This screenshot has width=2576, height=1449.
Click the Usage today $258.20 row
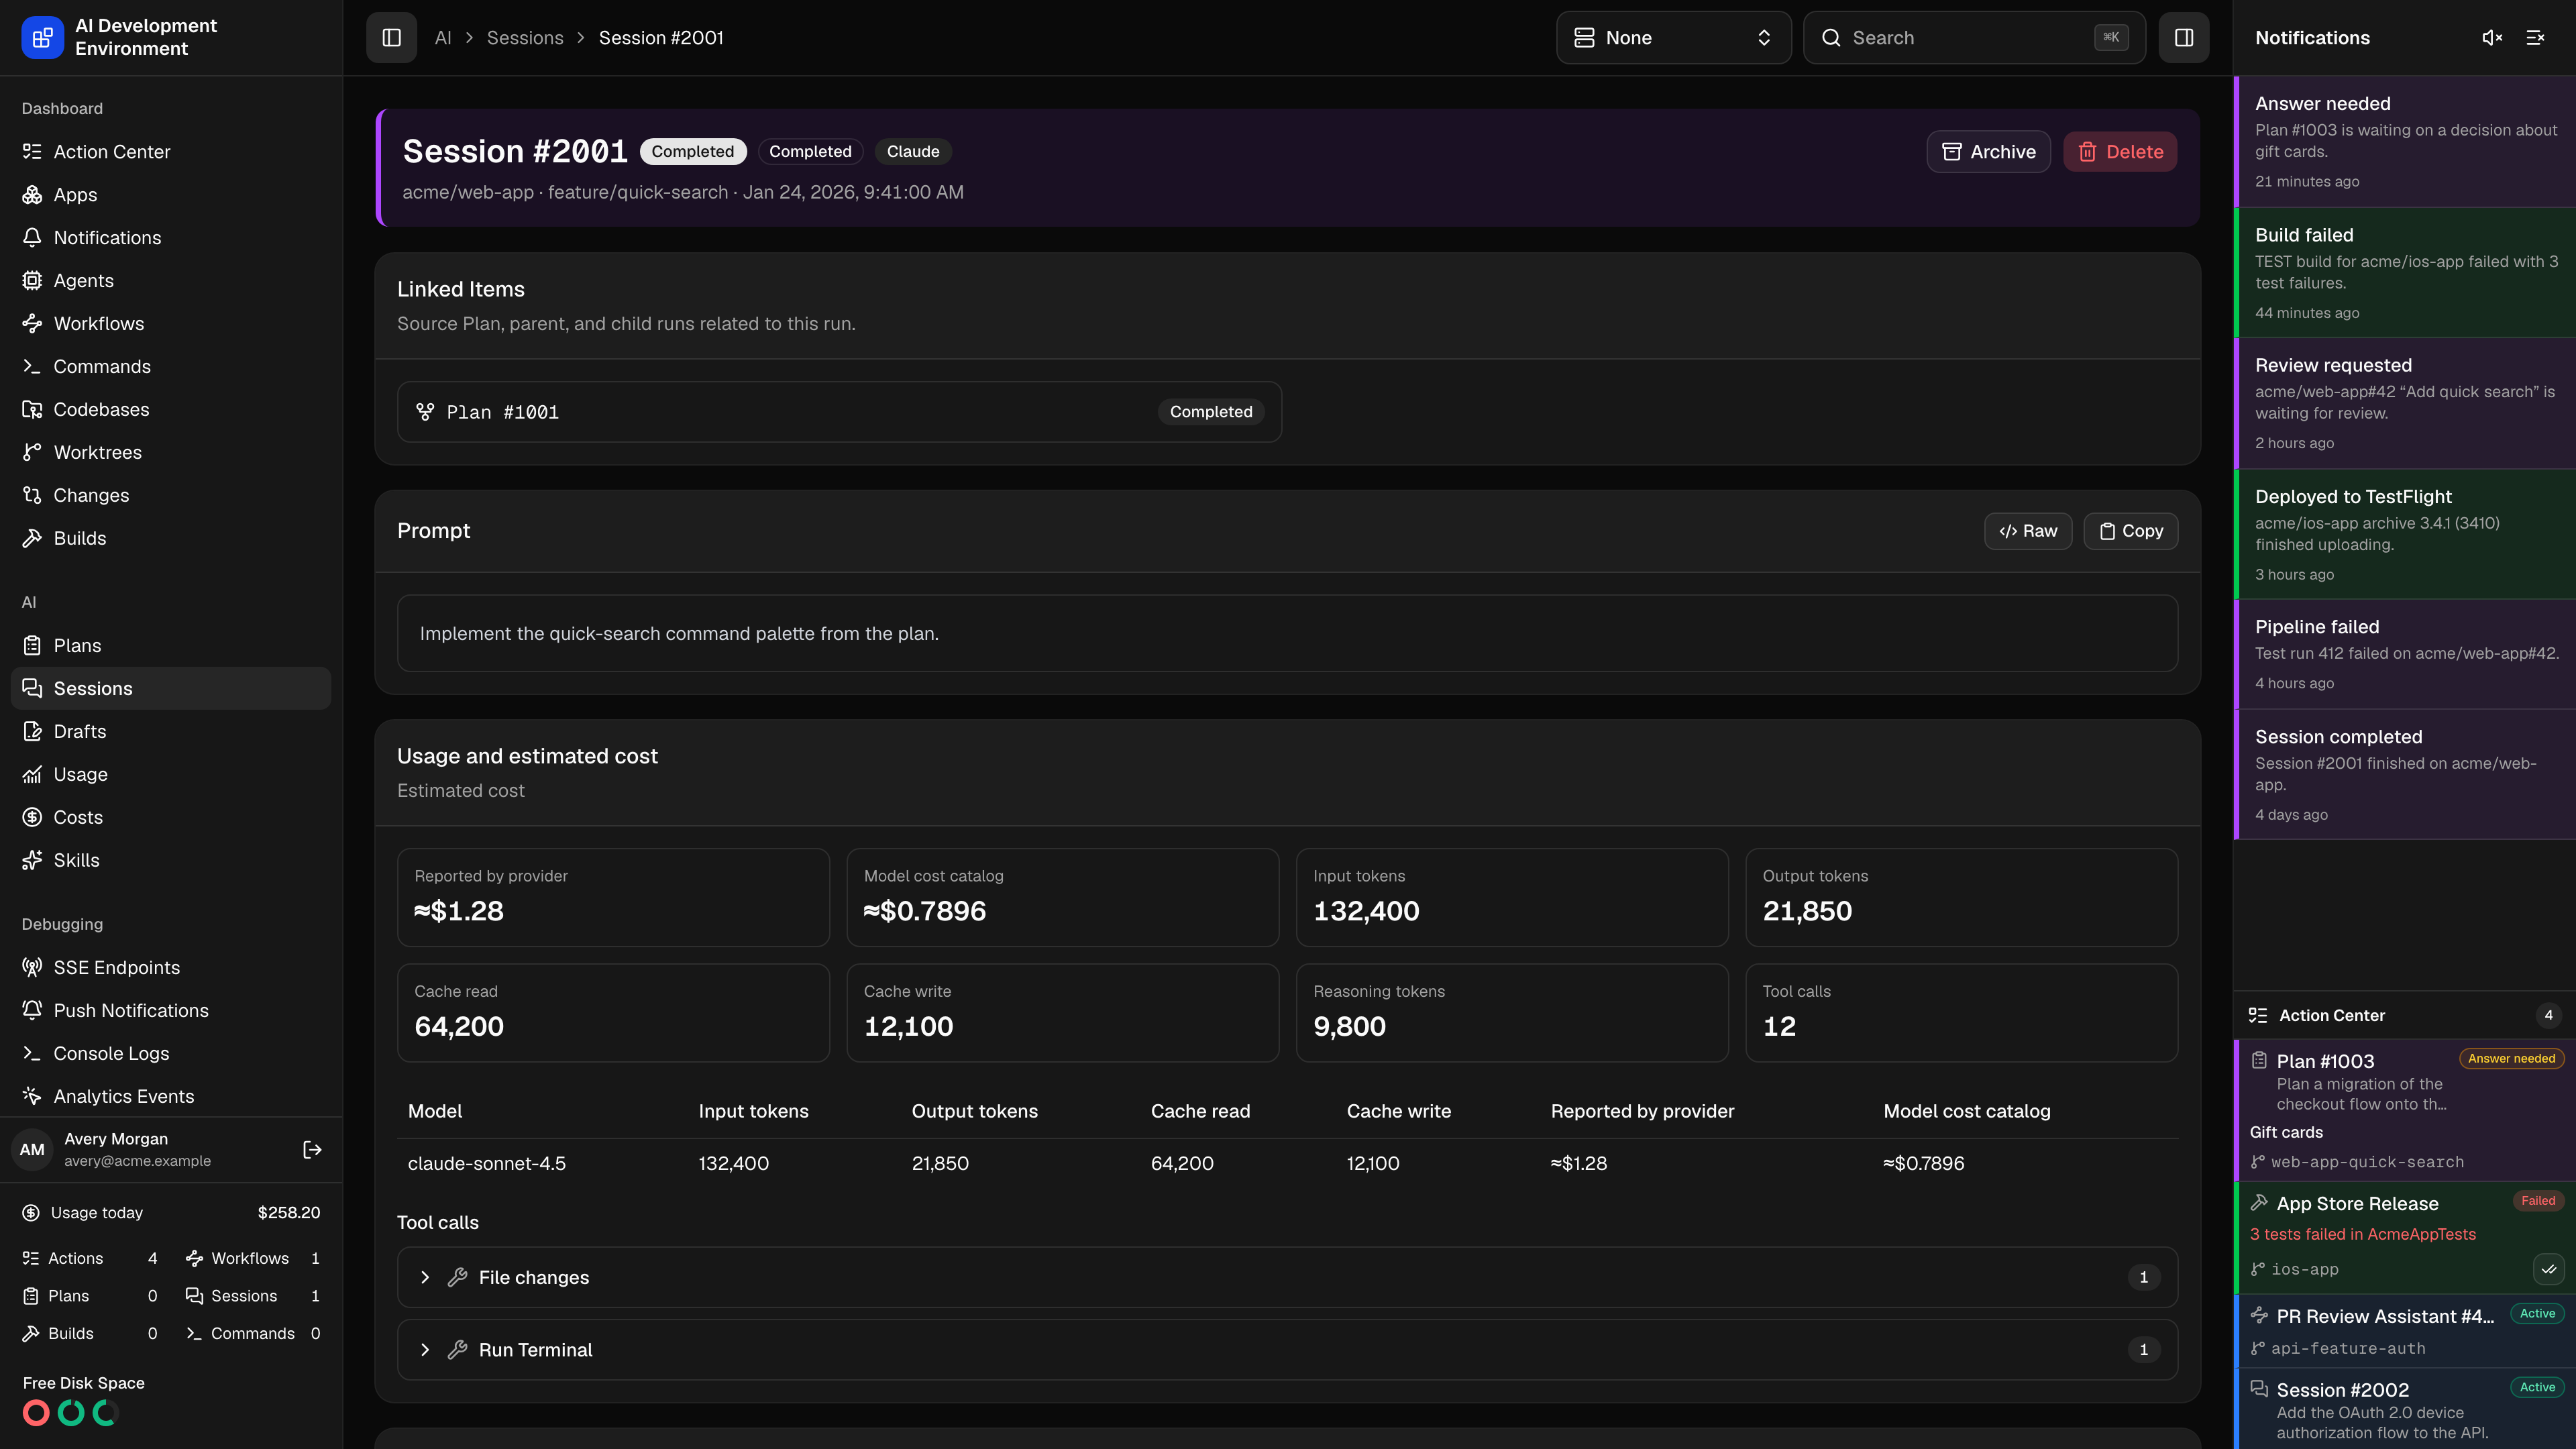(171, 1213)
